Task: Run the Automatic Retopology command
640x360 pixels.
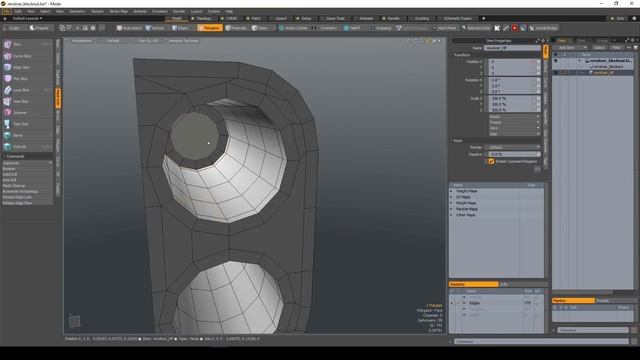Action: point(27,191)
